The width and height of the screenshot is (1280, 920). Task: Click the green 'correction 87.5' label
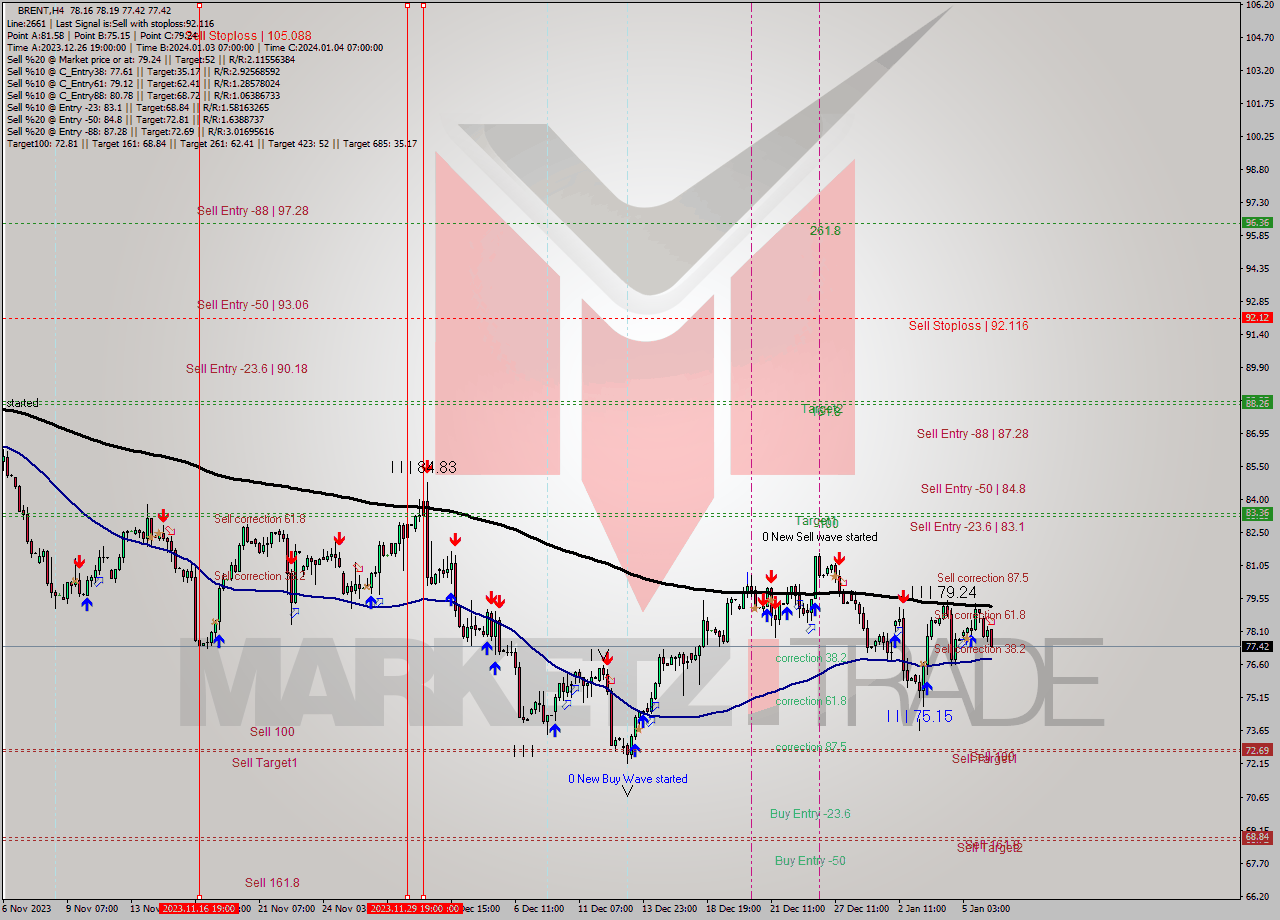coord(811,747)
